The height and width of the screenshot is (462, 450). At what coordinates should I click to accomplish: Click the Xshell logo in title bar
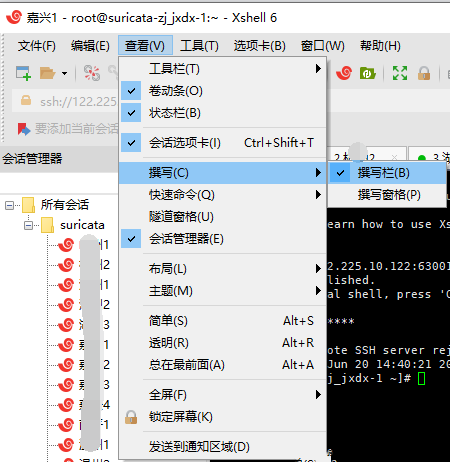coord(14,17)
